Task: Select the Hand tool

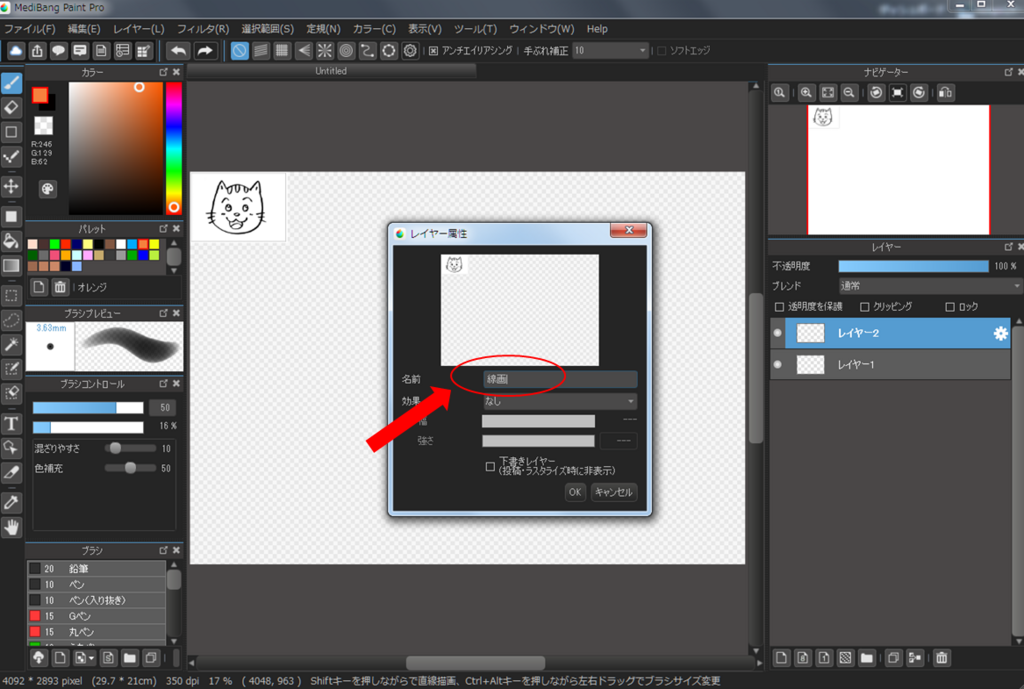Action: coord(11,527)
